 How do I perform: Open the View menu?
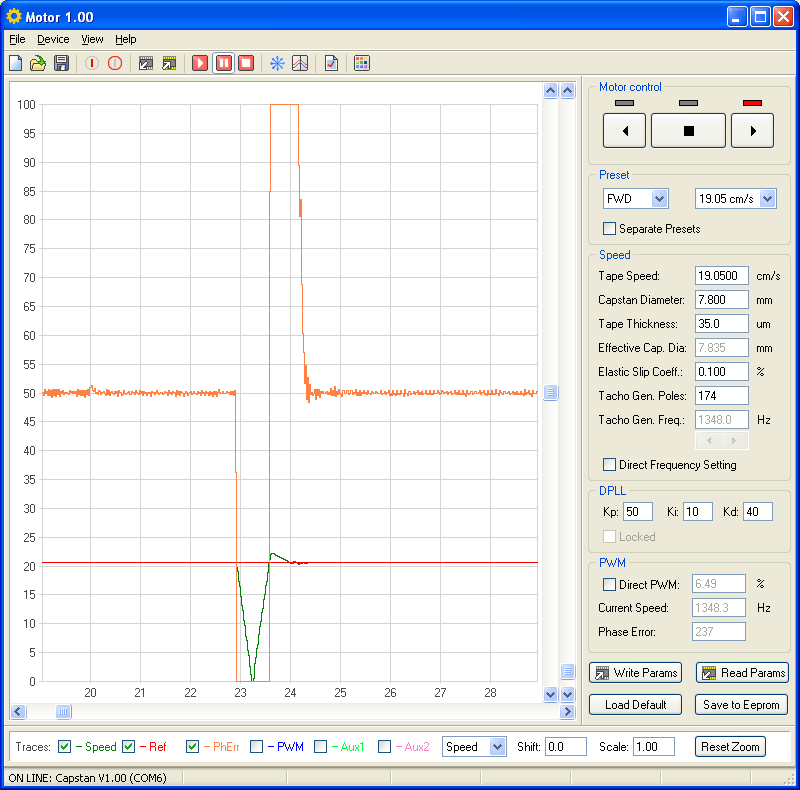(x=92, y=39)
